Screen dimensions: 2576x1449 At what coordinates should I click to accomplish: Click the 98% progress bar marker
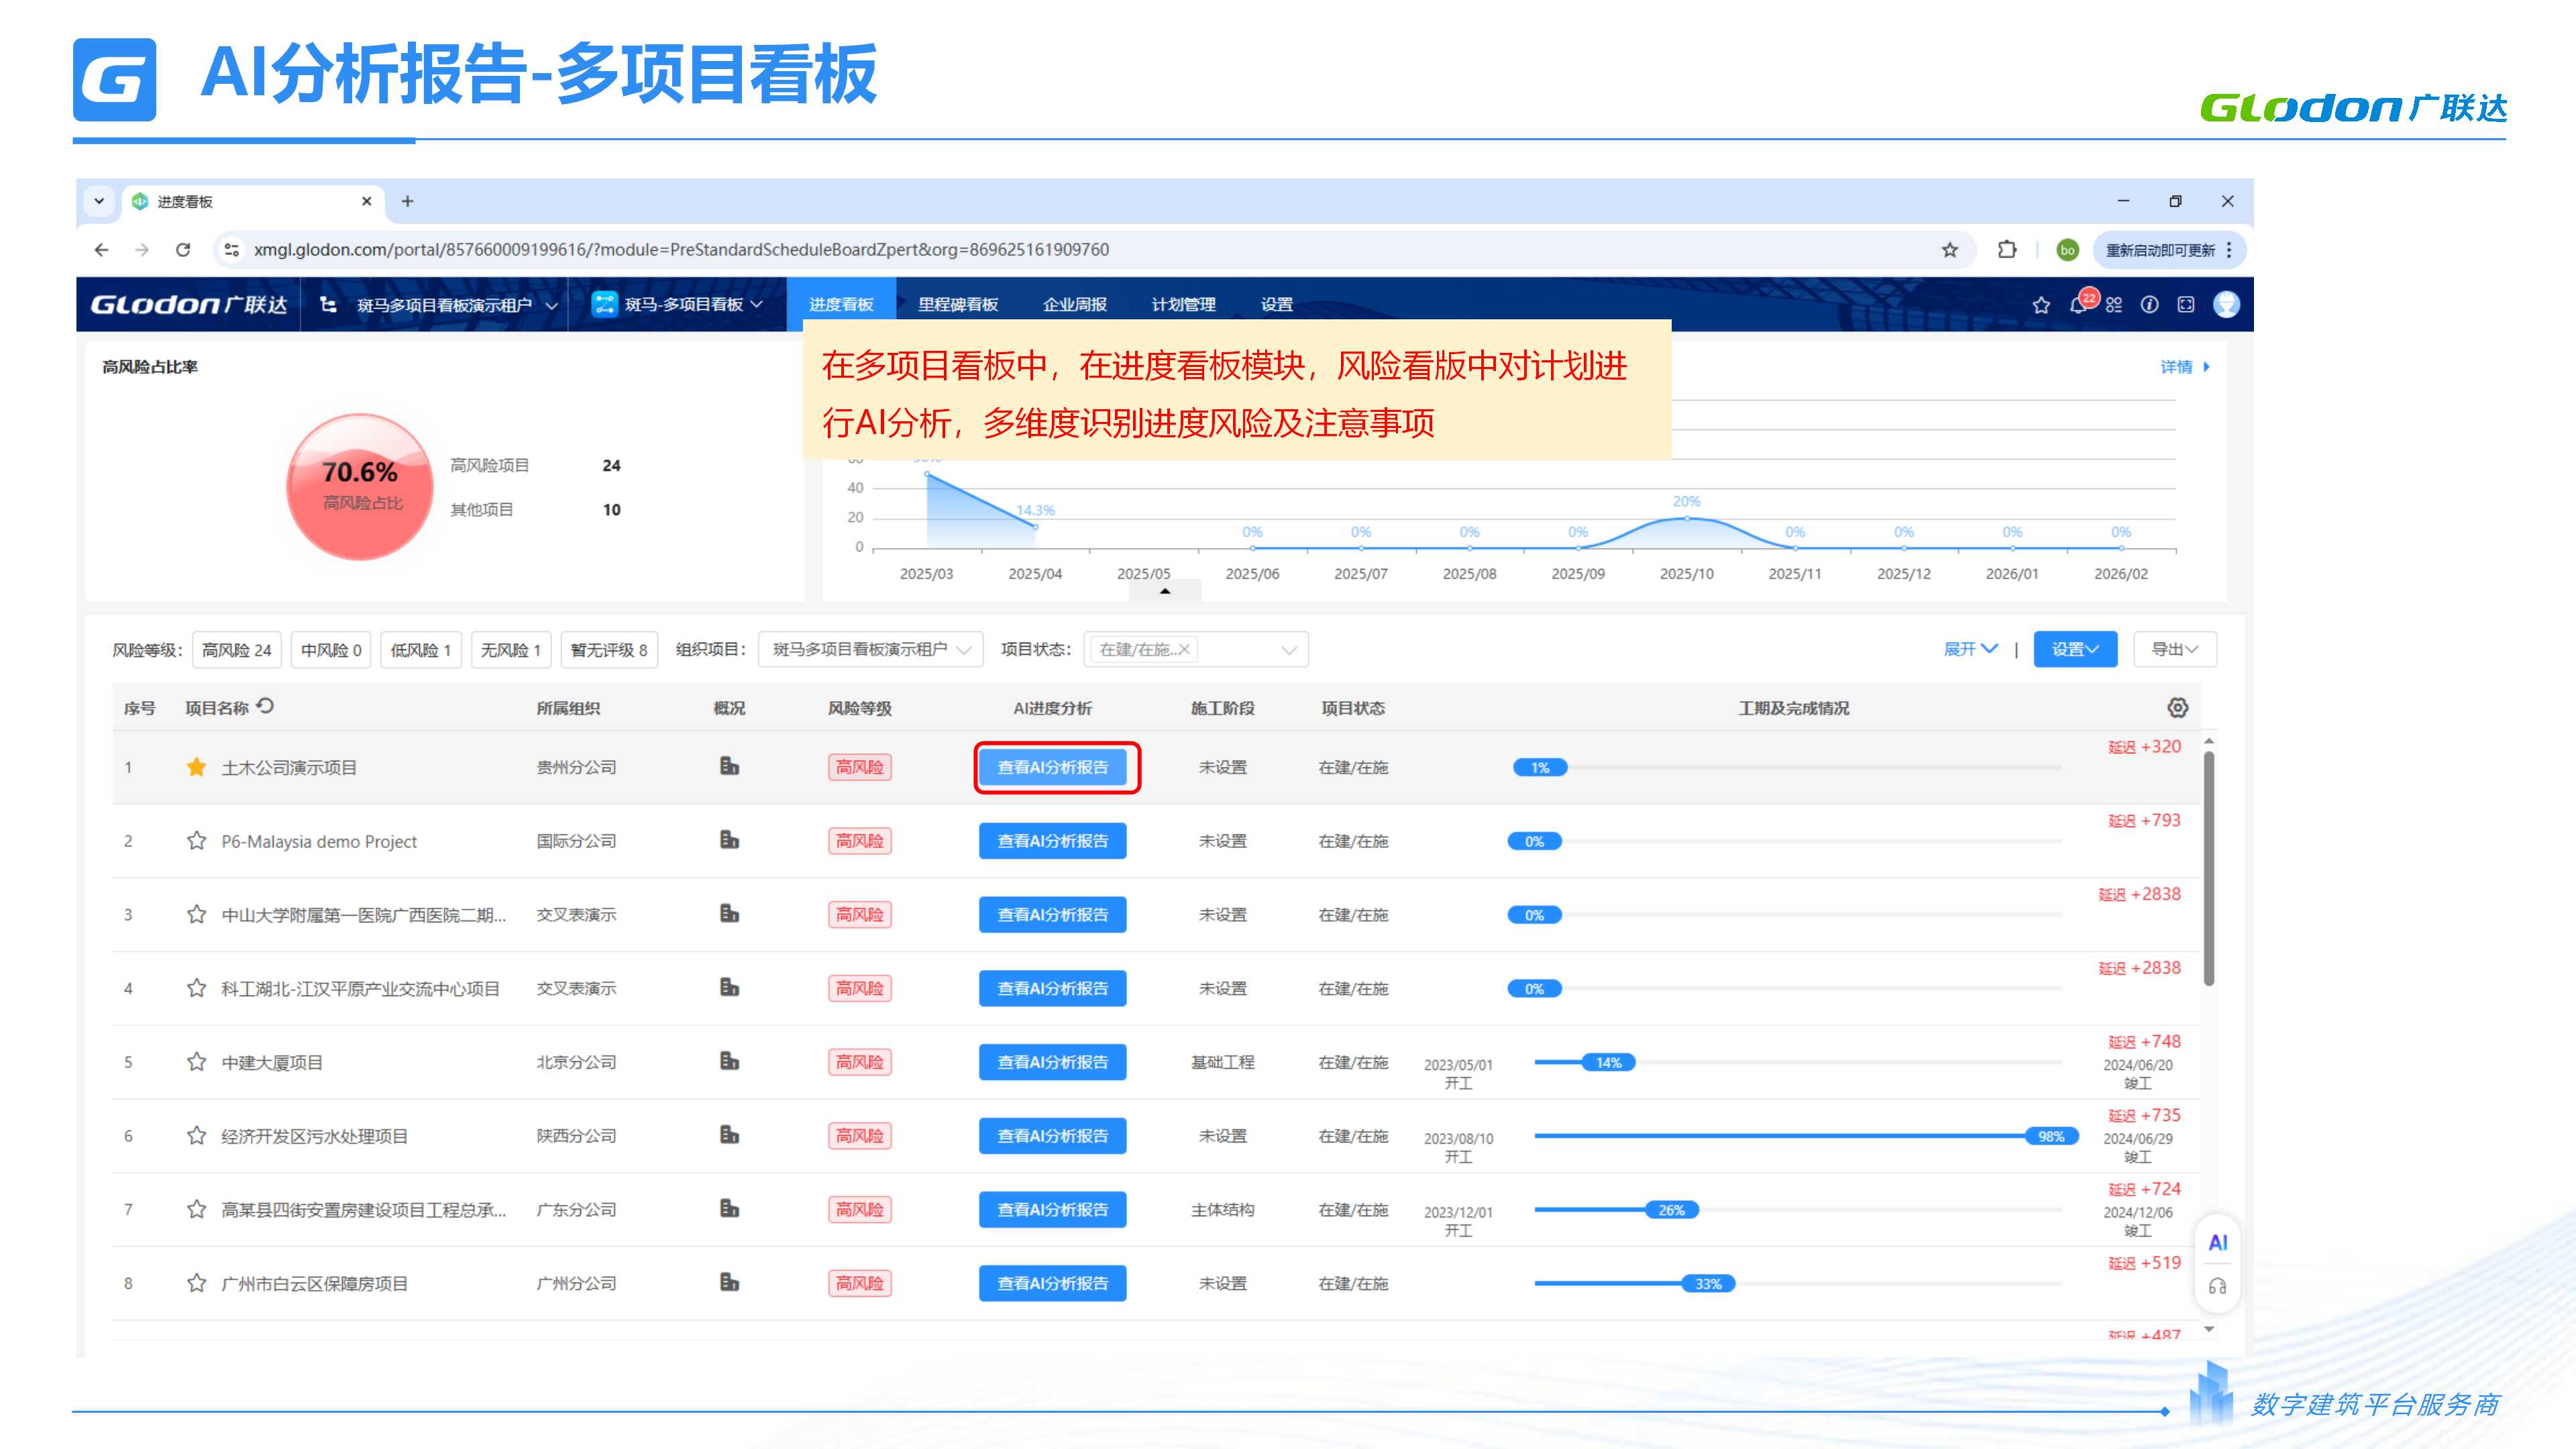coord(2051,1136)
